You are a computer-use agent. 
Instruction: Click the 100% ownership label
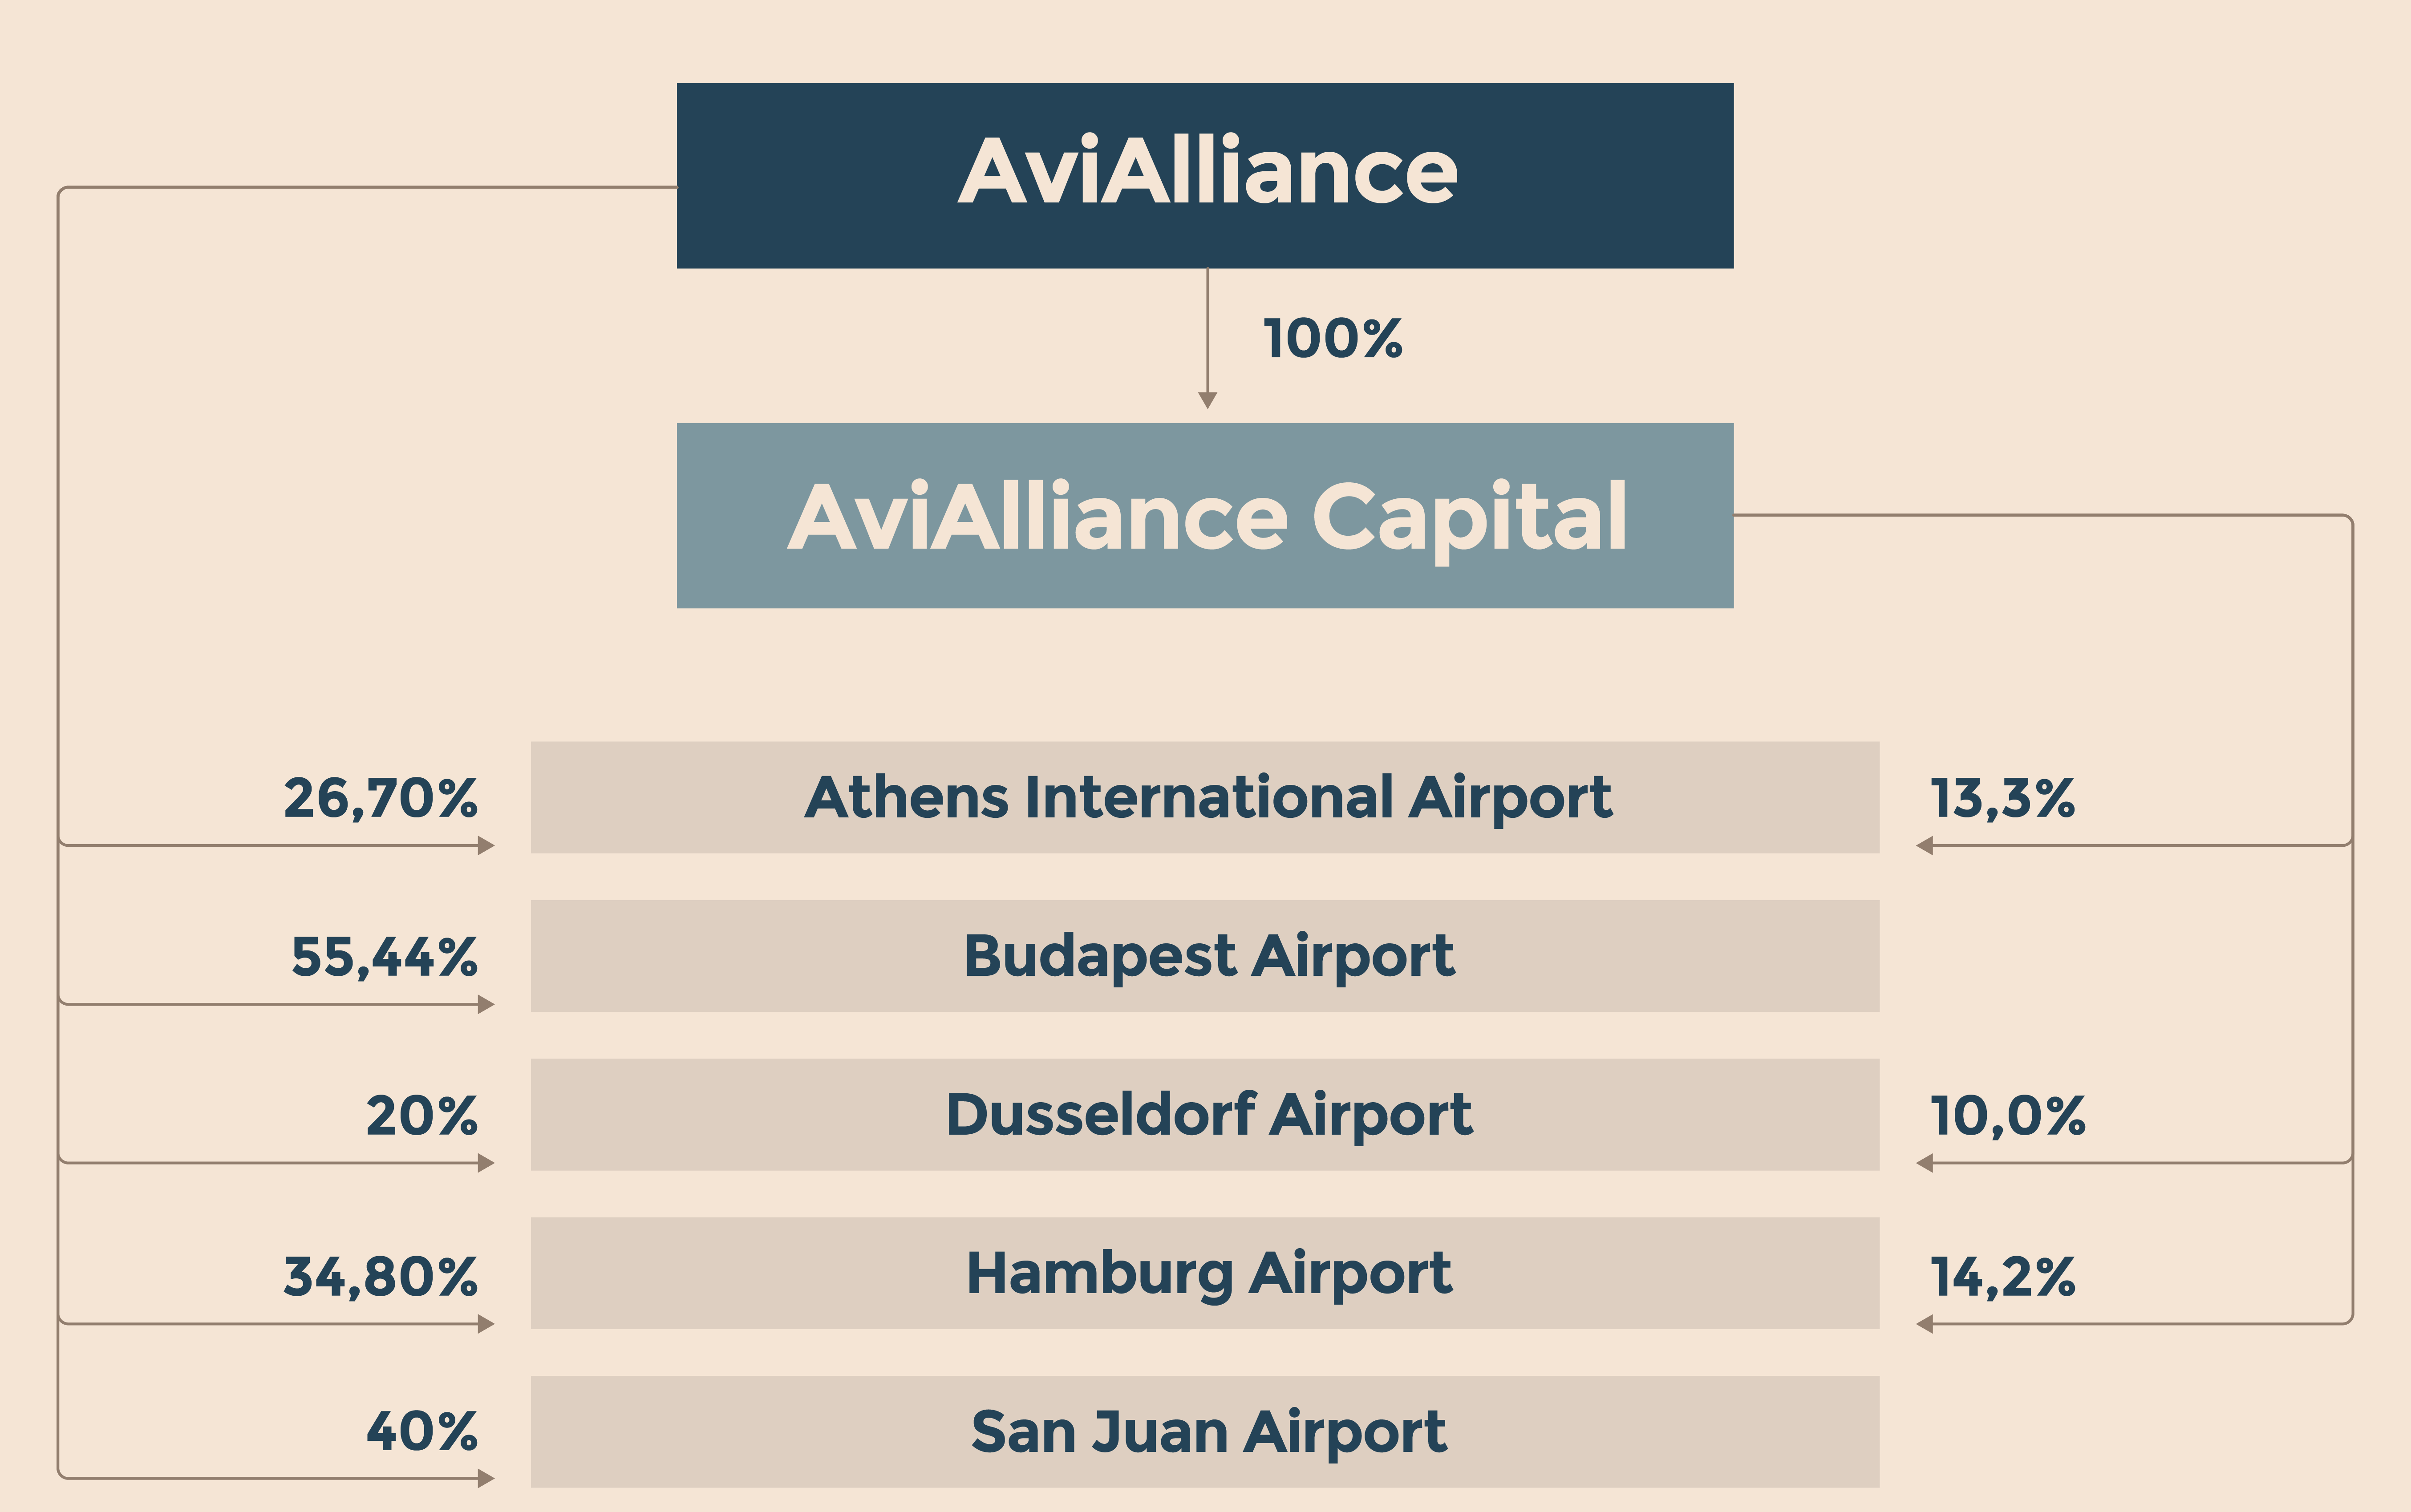click(1332, 339)
